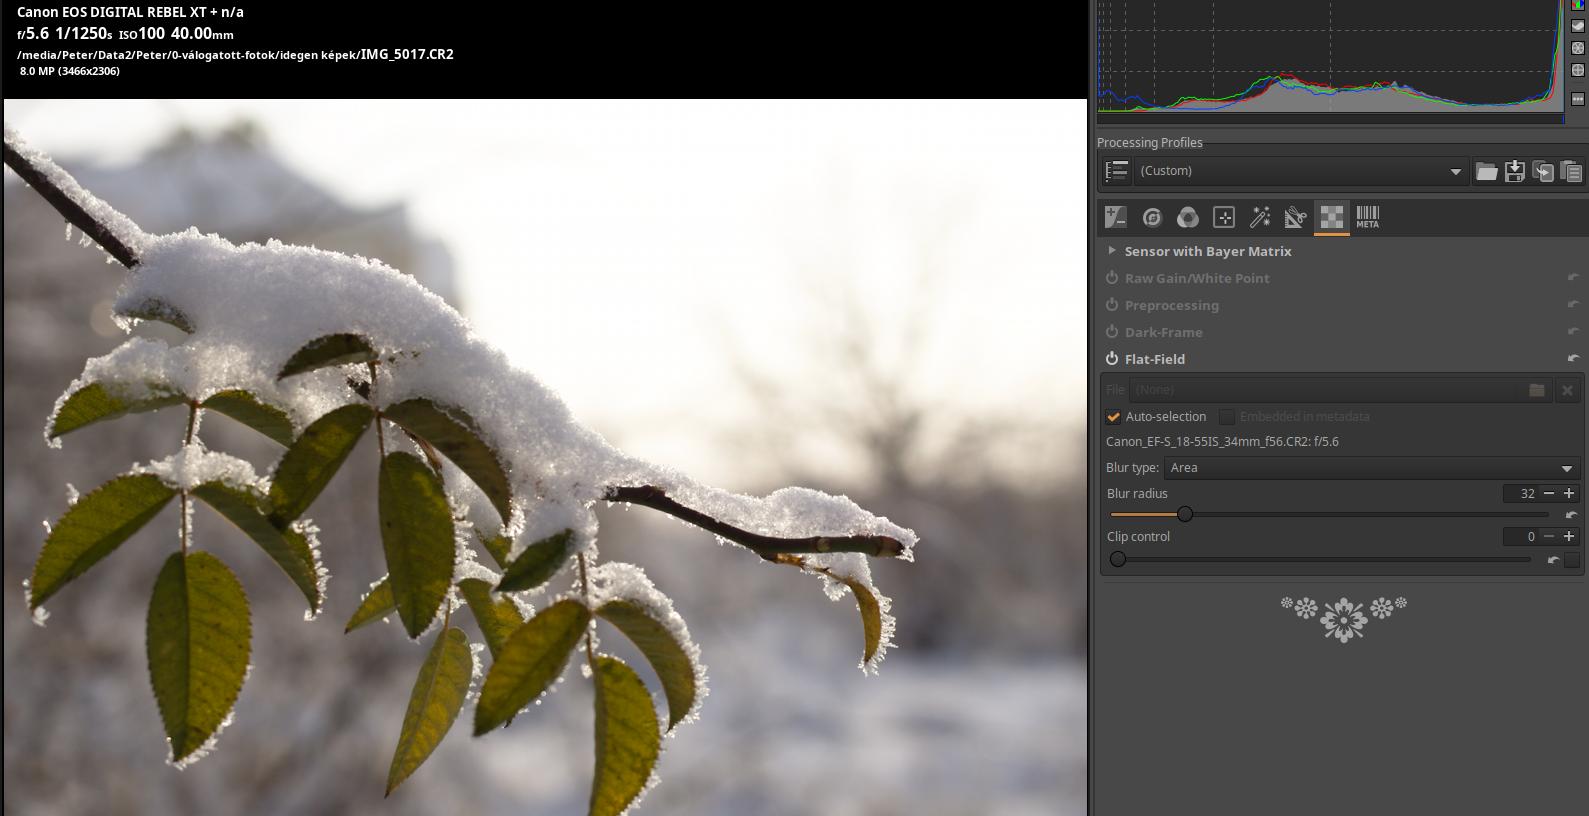Switch to the Detail tab icon

[x=1152, y=217]
